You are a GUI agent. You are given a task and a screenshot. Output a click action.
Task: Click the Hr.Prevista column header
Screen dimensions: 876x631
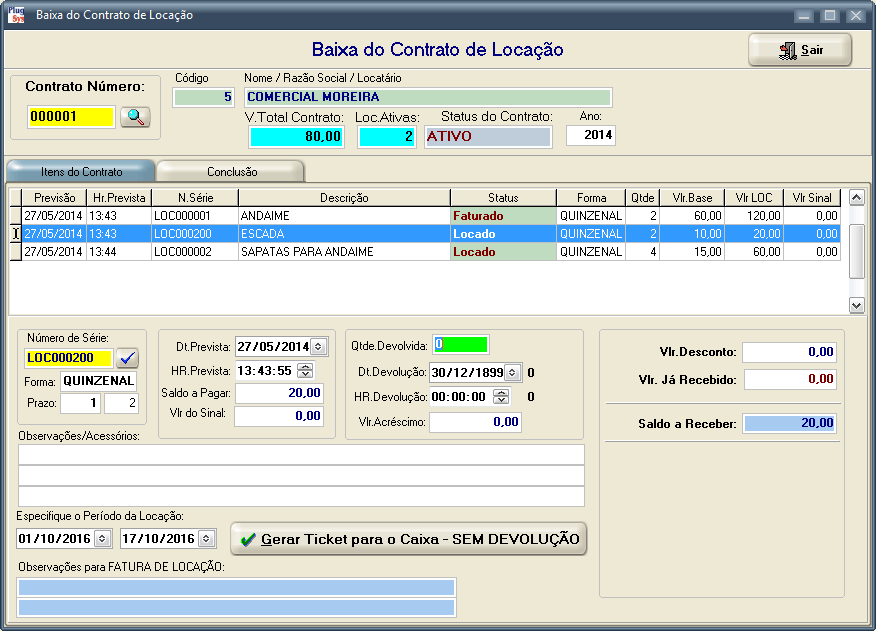click(x=119, y=198)
